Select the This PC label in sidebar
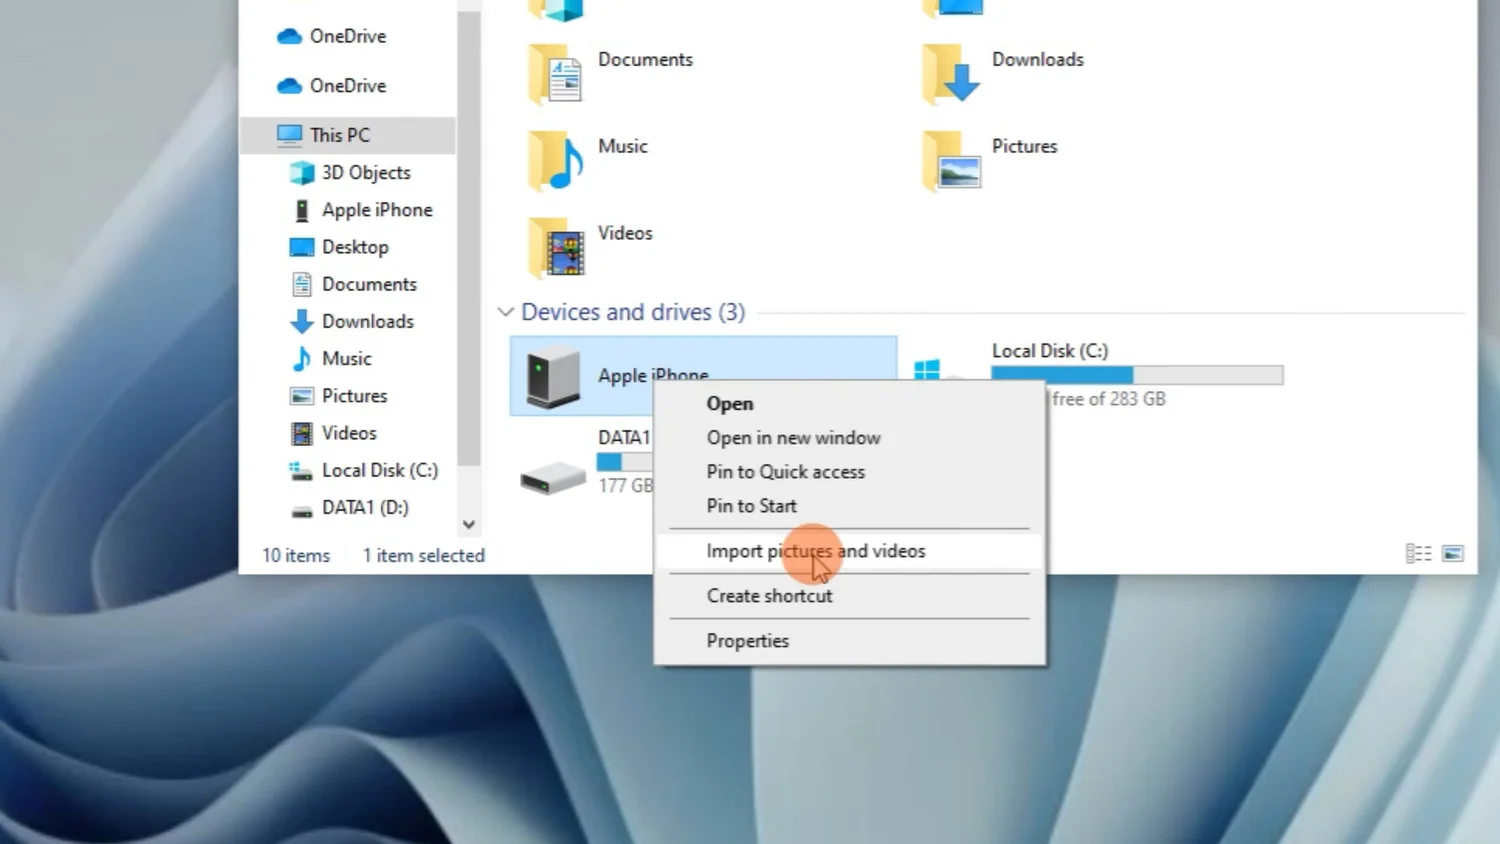Image resolution: width=1500 pixels, height=844 pixels. [340, 135]
